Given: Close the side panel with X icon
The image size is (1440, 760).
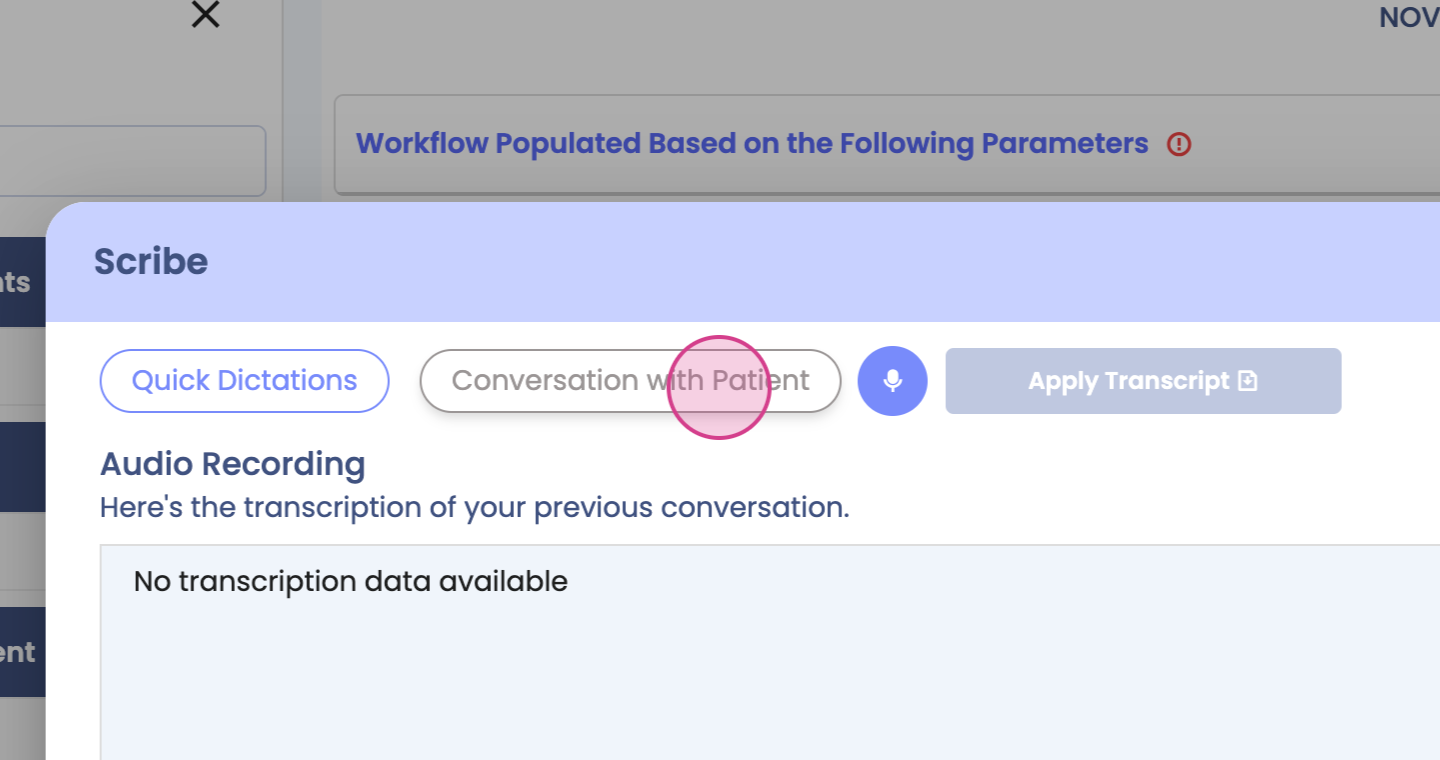Looking at the screenshot, I should [205, 14].
